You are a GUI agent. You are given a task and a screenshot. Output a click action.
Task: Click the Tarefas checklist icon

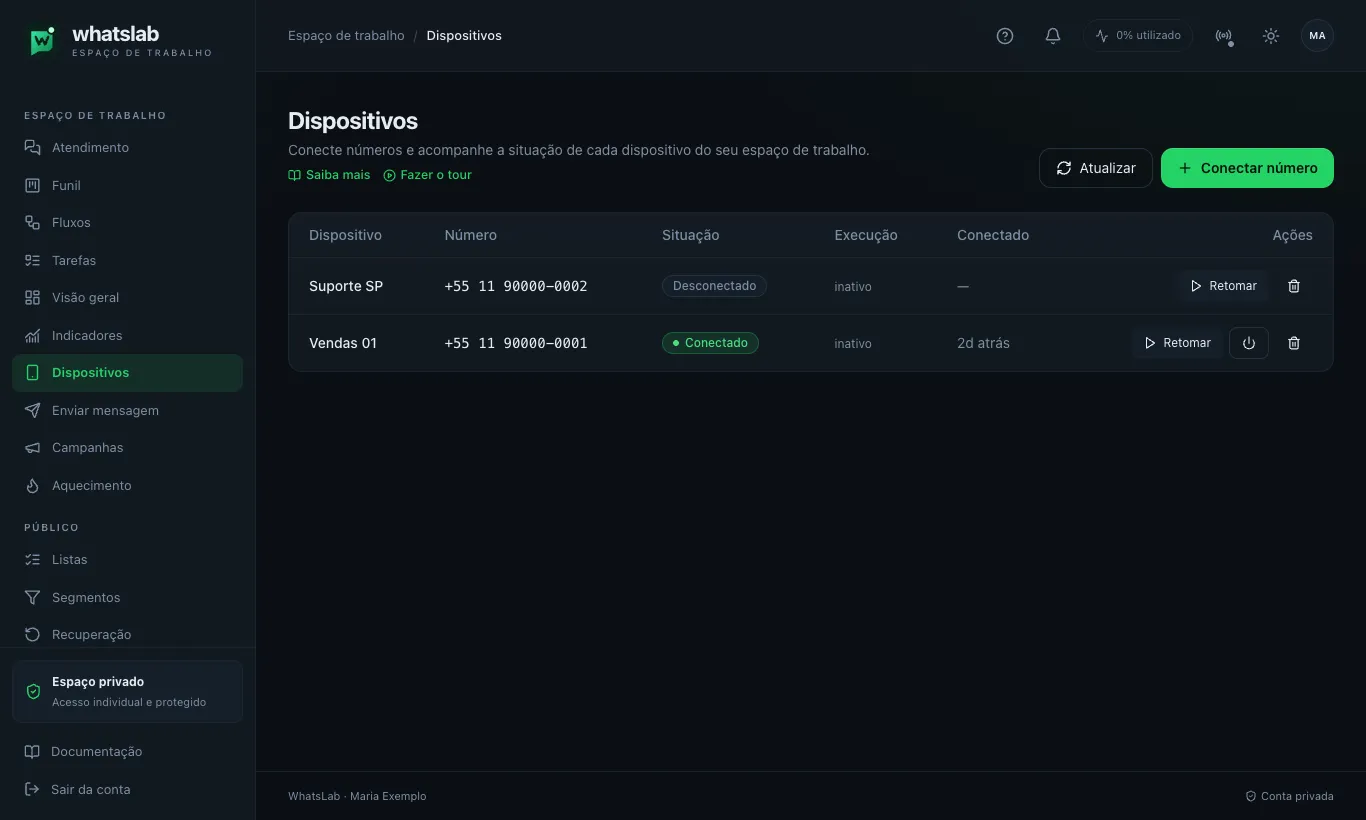32,260
